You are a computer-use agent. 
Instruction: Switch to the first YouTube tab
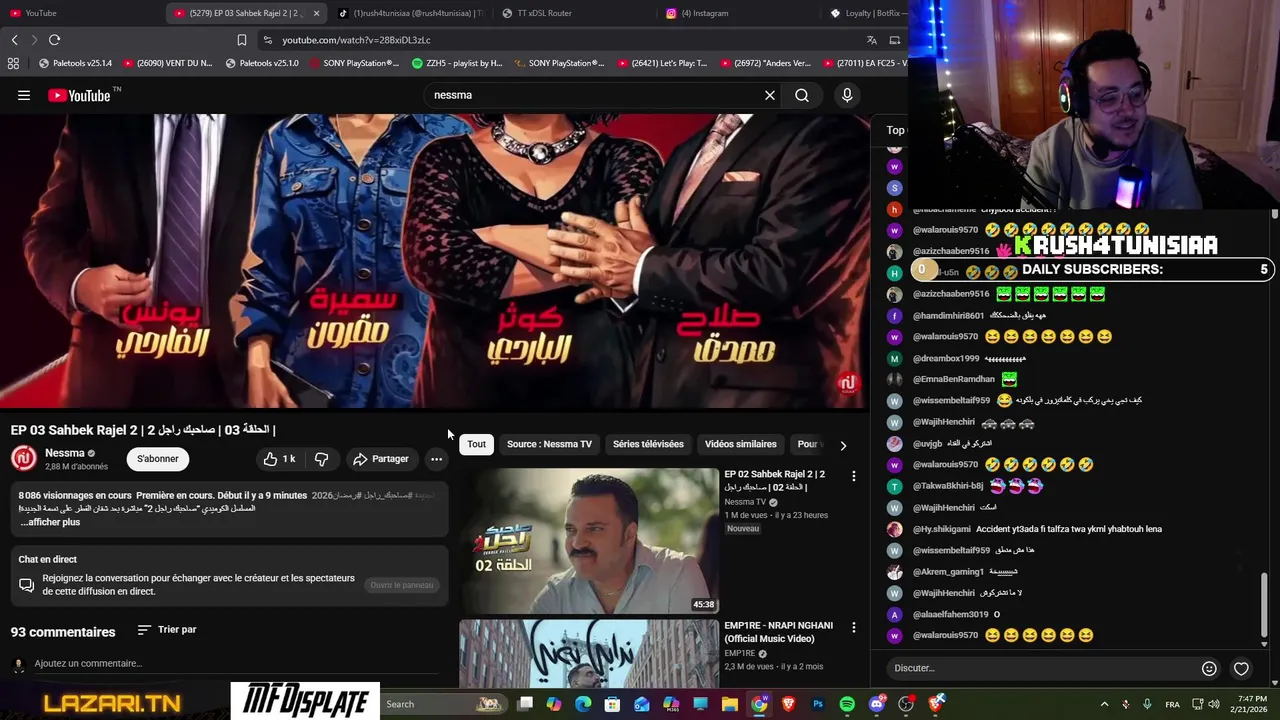point(80,13)
